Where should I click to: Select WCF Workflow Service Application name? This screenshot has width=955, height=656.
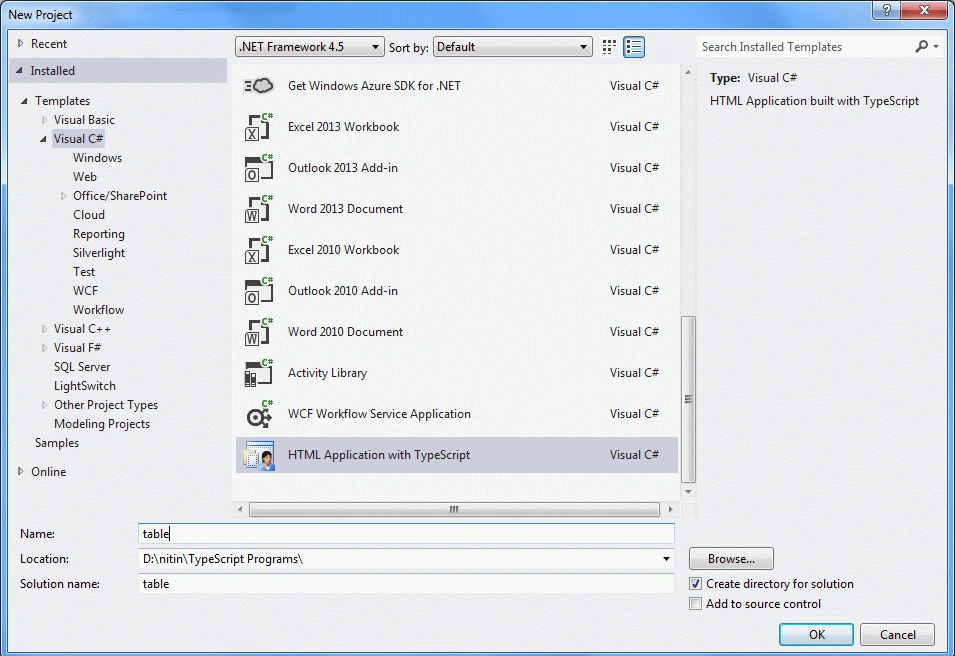click(x=379, y=414)
